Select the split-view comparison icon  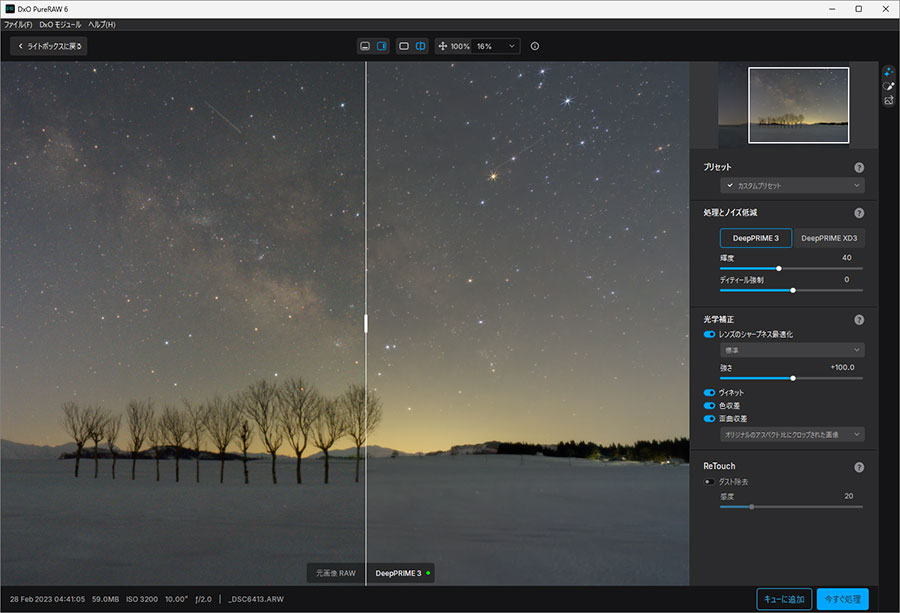point(382,45)
